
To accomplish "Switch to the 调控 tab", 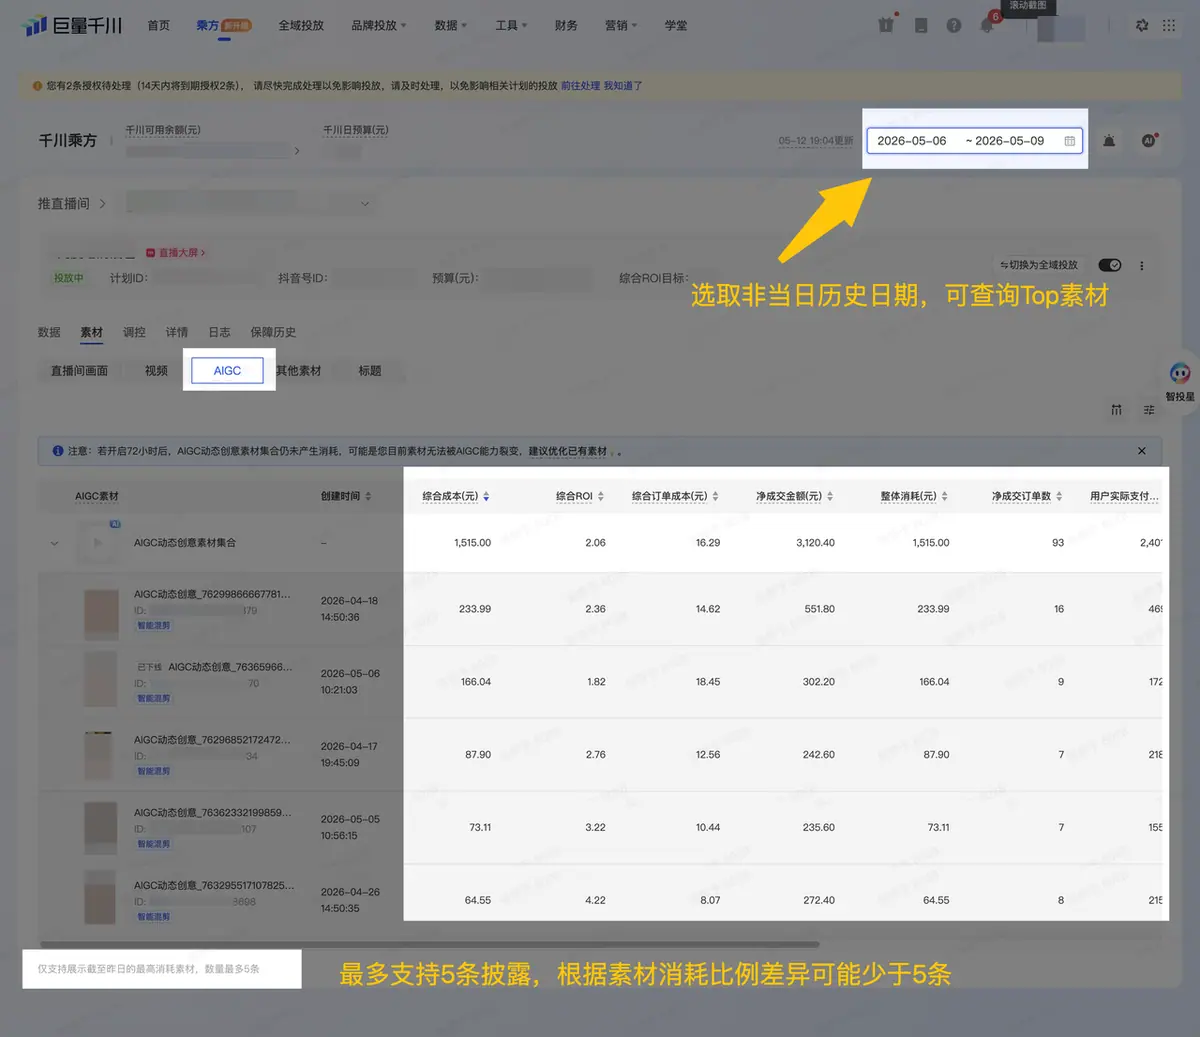I will pos(134,332).
